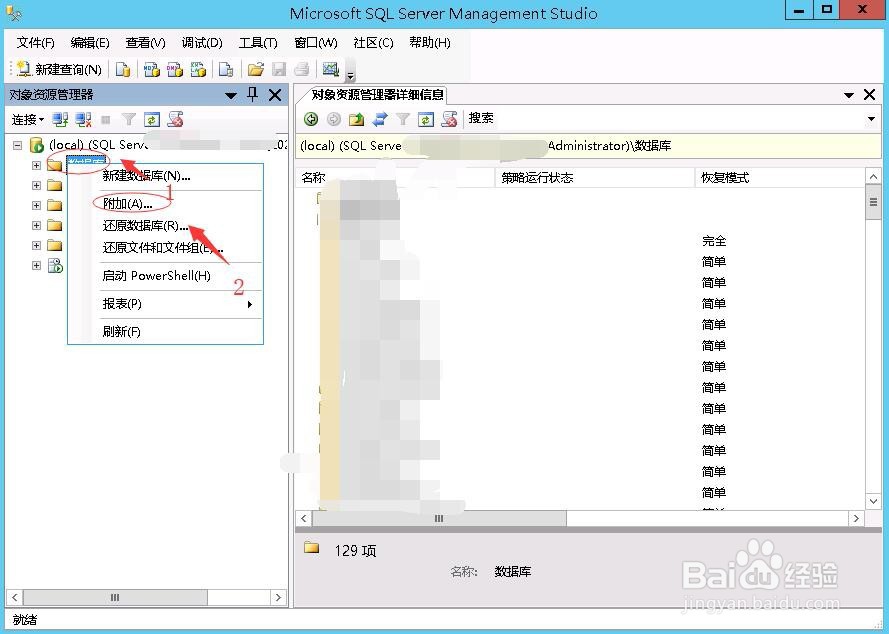This screenshot has width=889, height=634.
Task: Click the Stop square icon in Object Explorer
Action: [105, 120]
